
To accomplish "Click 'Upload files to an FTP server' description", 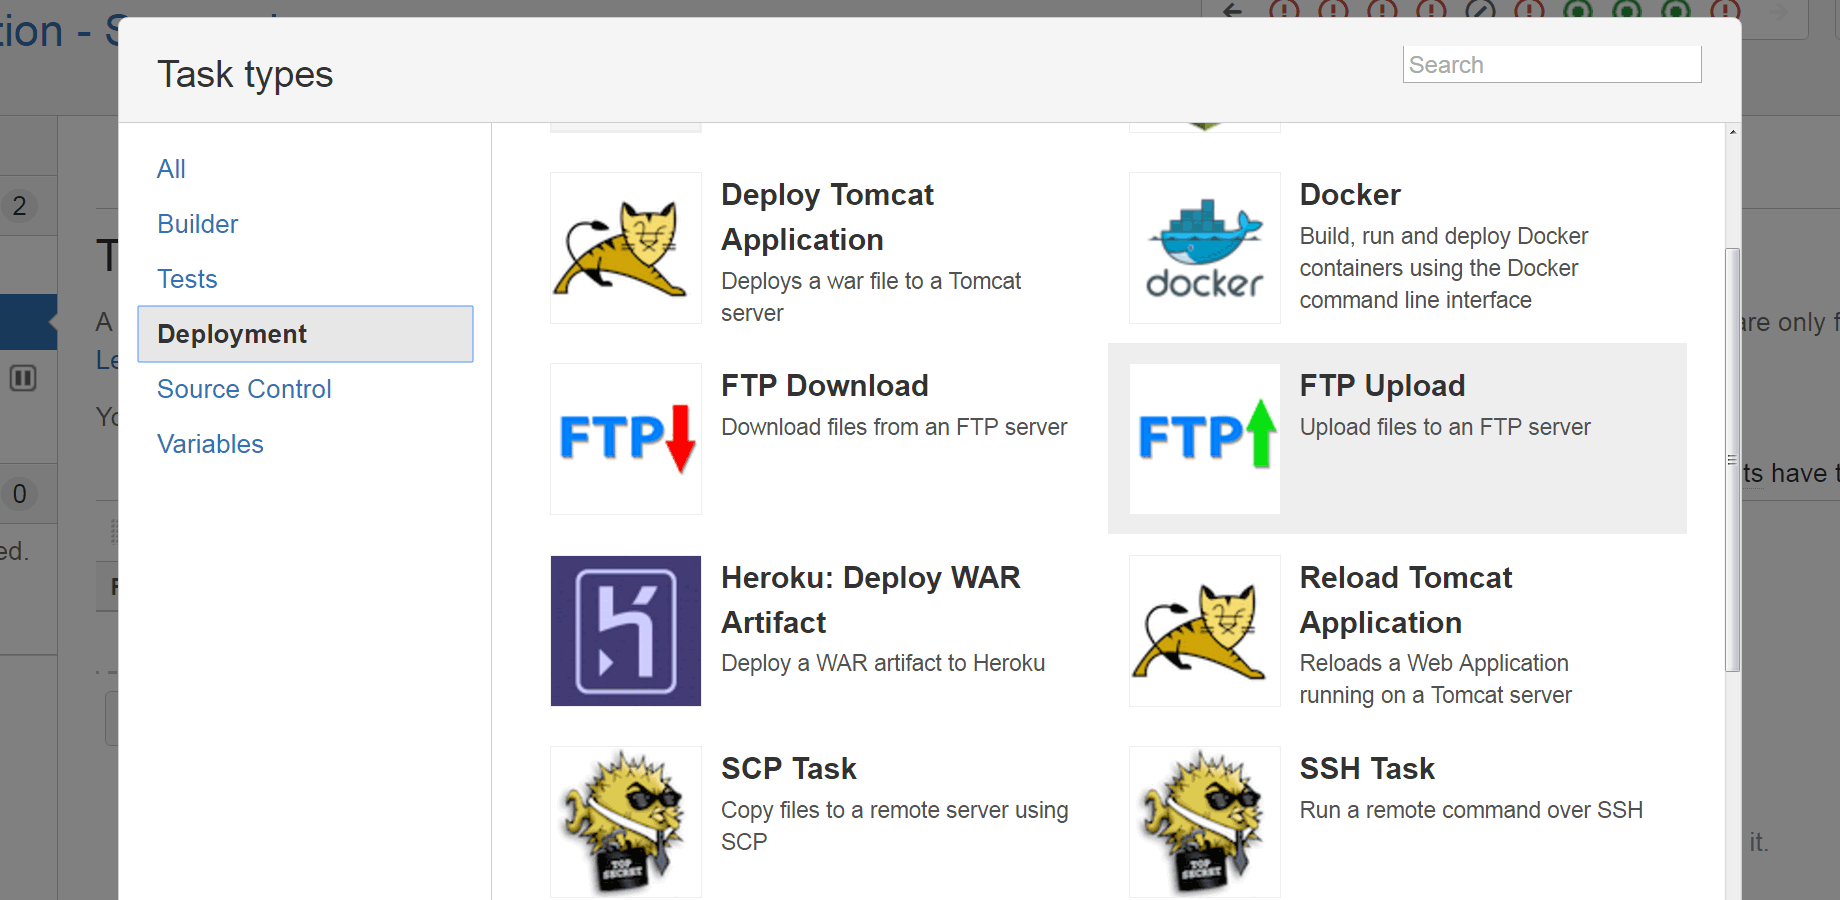I will (1445, 427).
